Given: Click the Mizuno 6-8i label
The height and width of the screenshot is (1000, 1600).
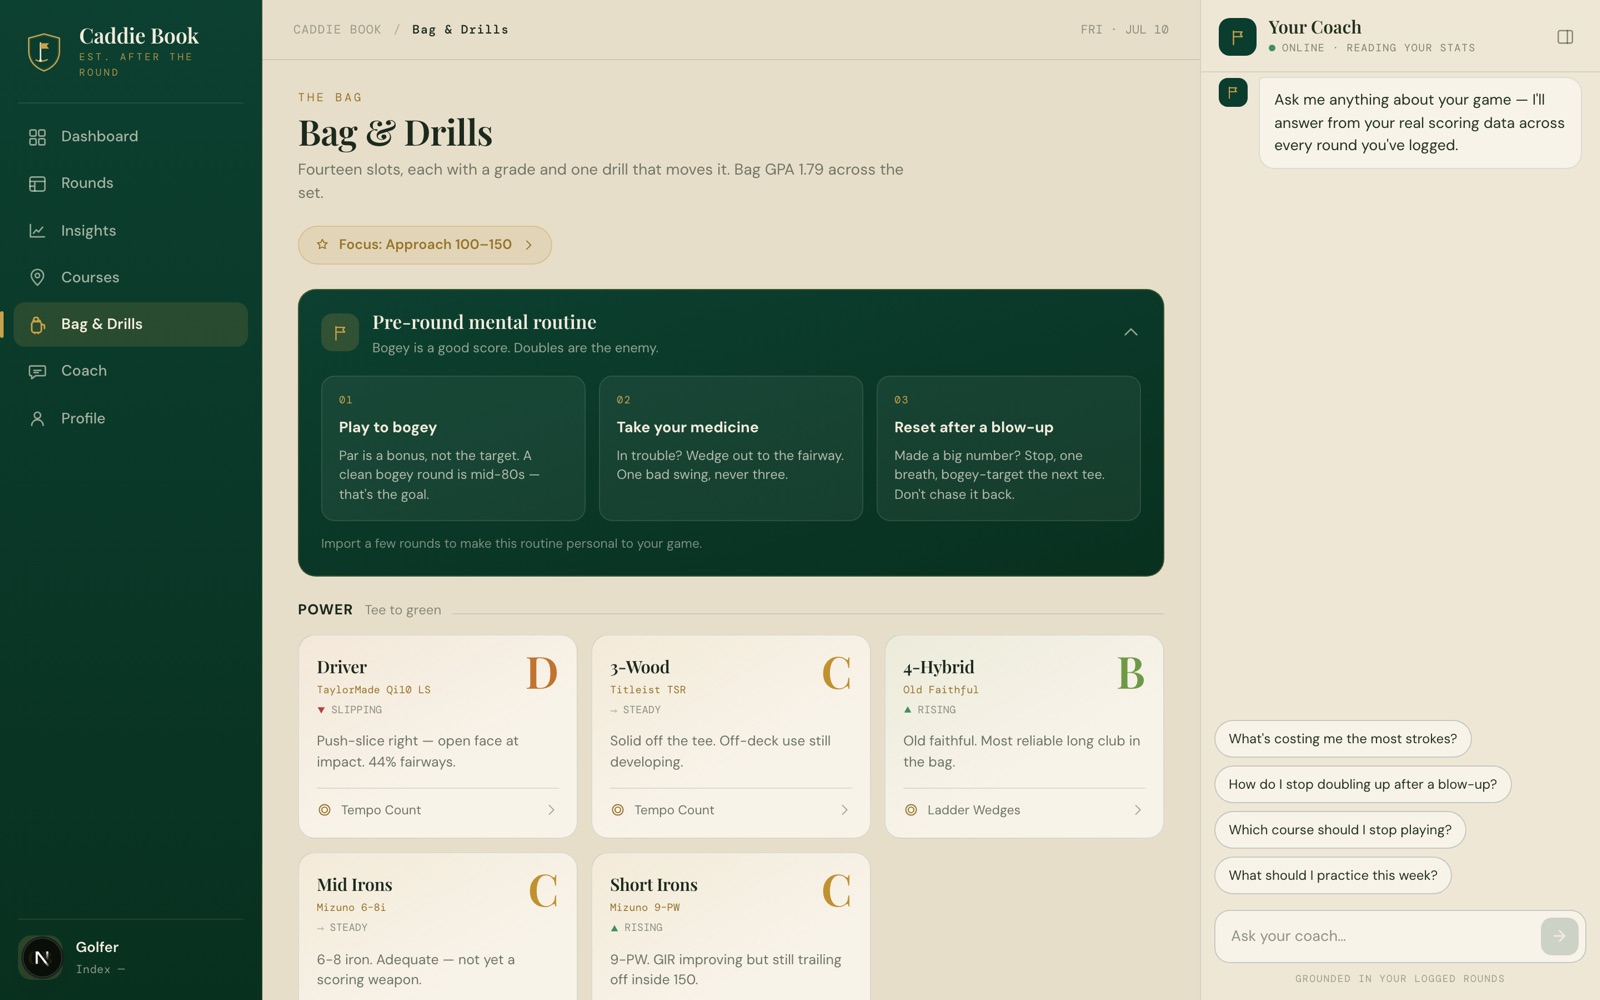Looking at the screenshot, I should point(351,908).
